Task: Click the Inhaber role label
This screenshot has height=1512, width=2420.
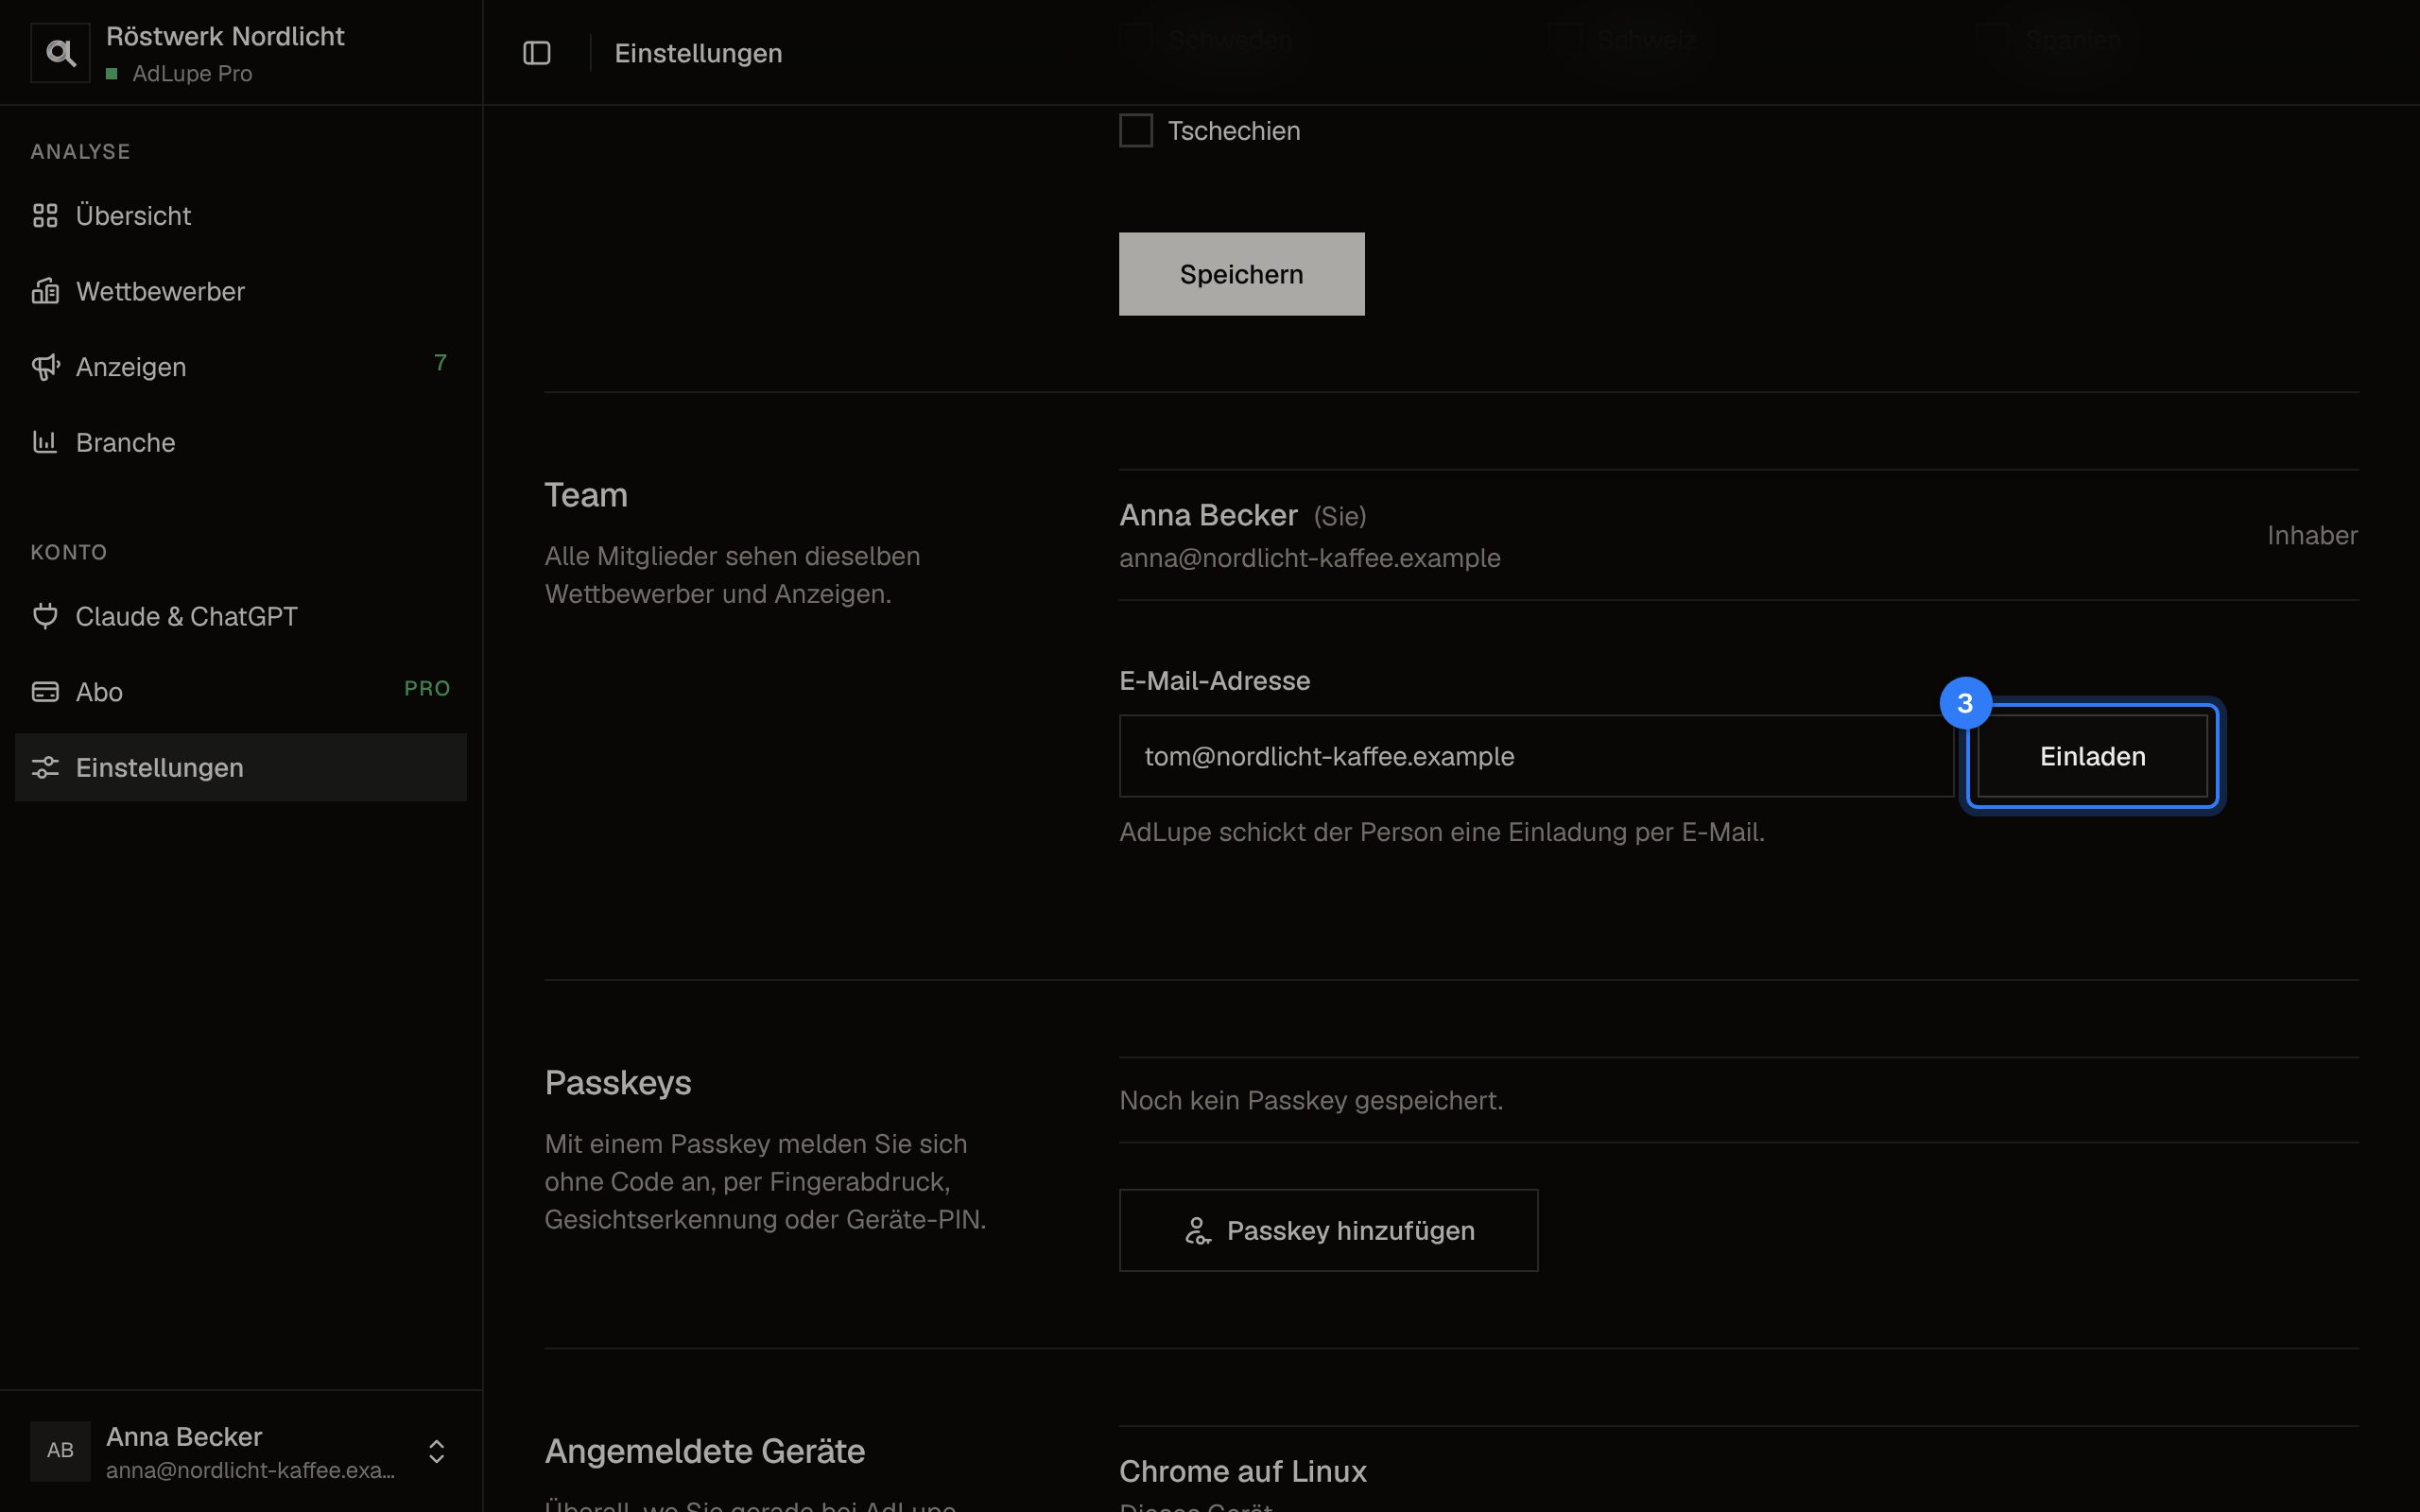Action: point(2312,535)
